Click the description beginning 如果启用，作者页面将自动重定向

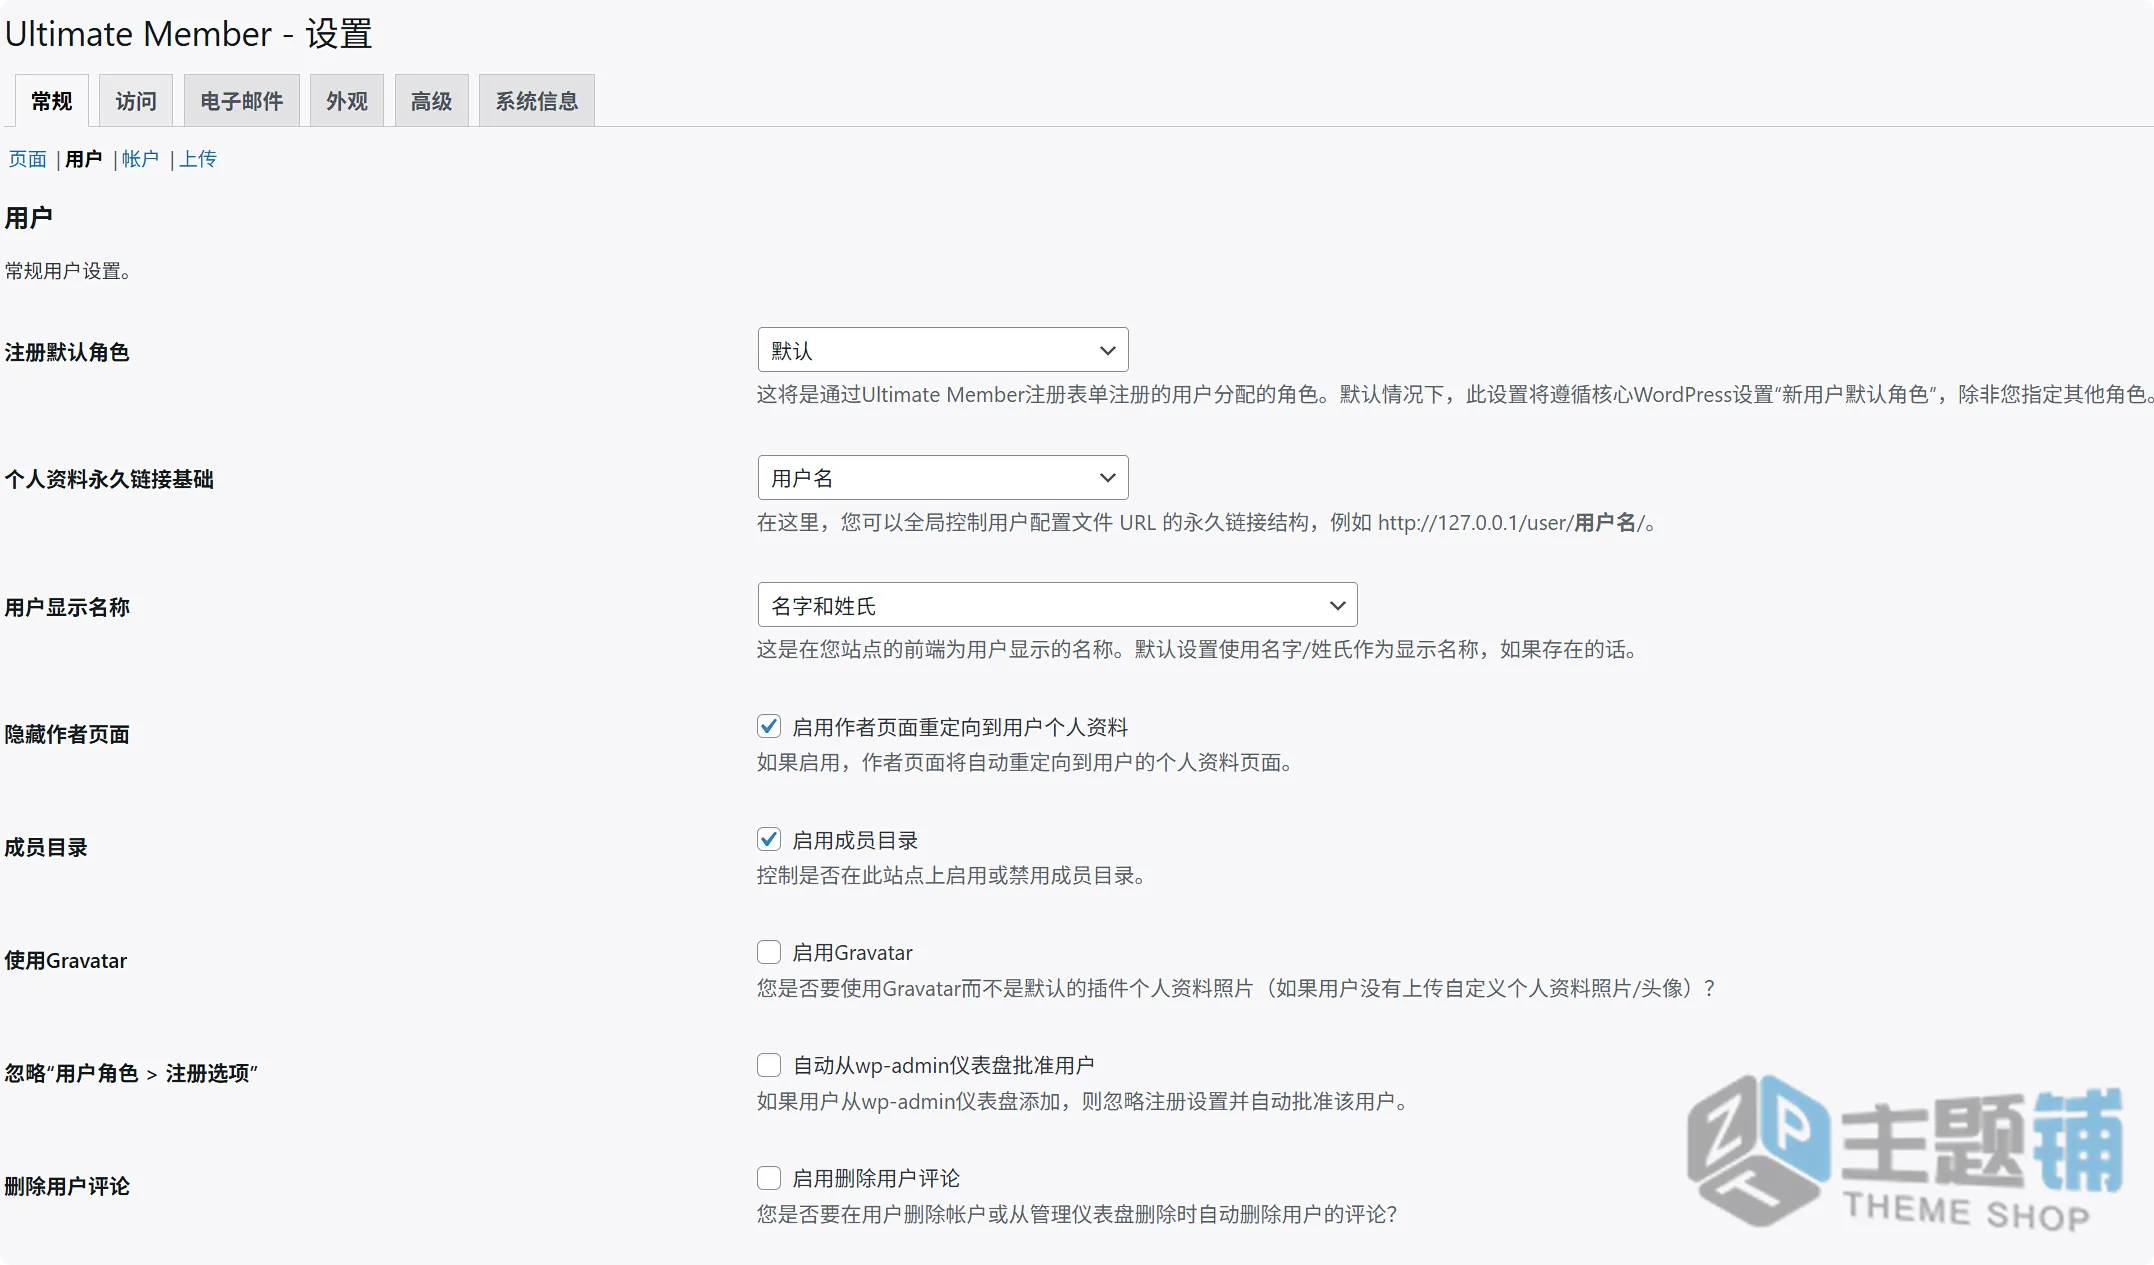click(x=1026, y=763)
